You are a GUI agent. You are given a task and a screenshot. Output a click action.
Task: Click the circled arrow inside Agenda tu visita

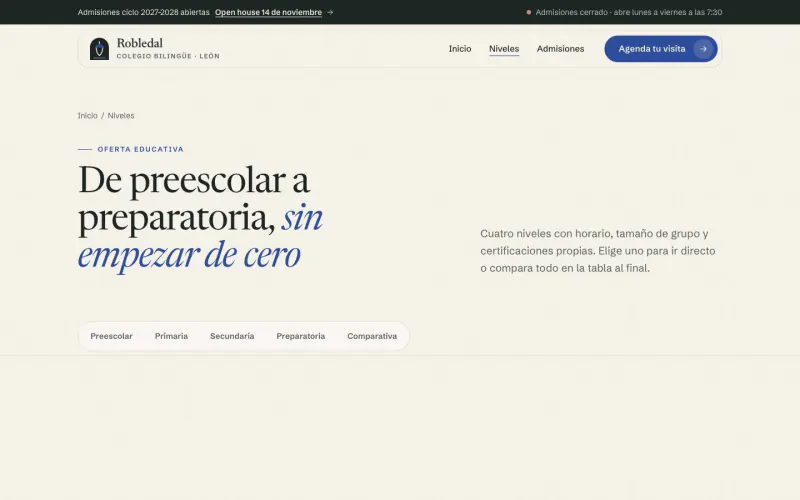click(x=703, y=49)
